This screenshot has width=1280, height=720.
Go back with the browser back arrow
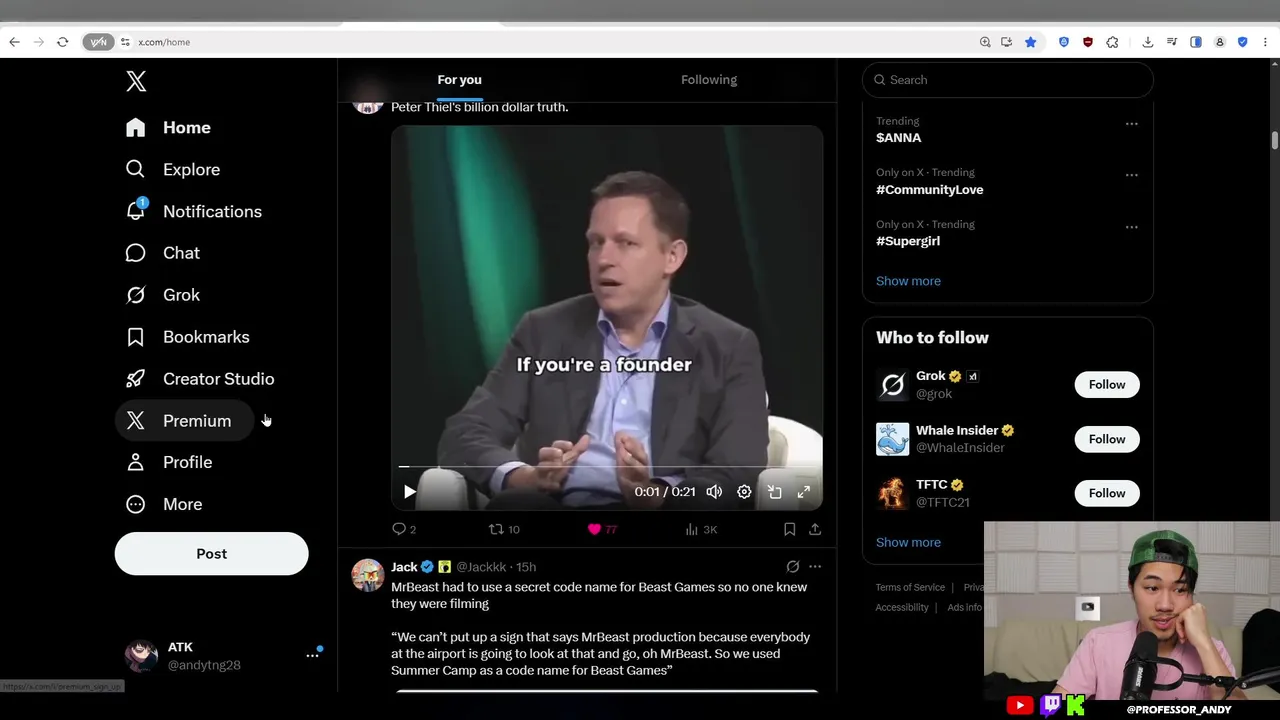pos(14,42)
